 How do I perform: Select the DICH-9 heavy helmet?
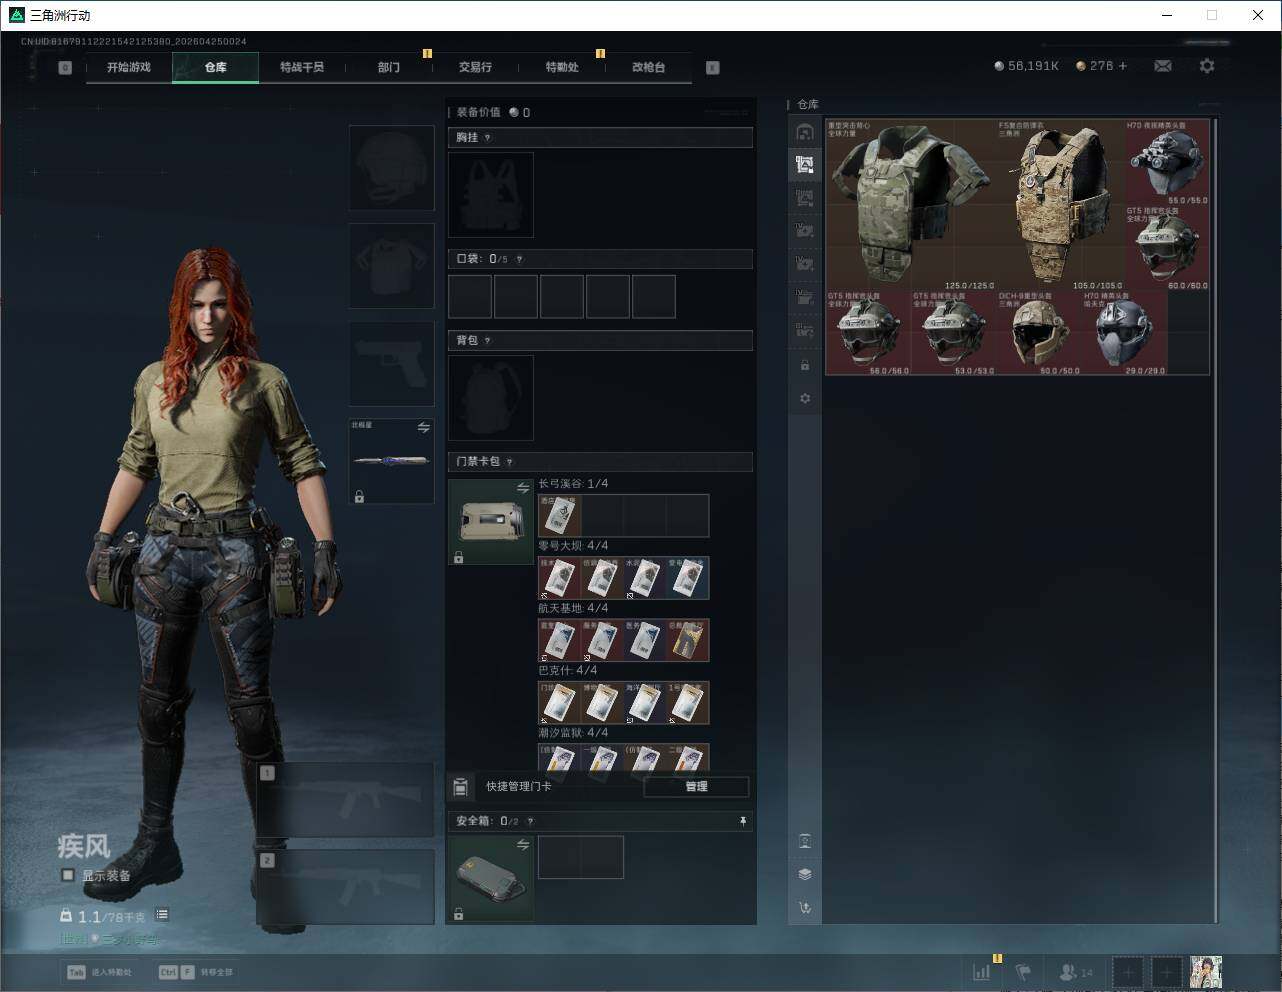pos(1039,333)
